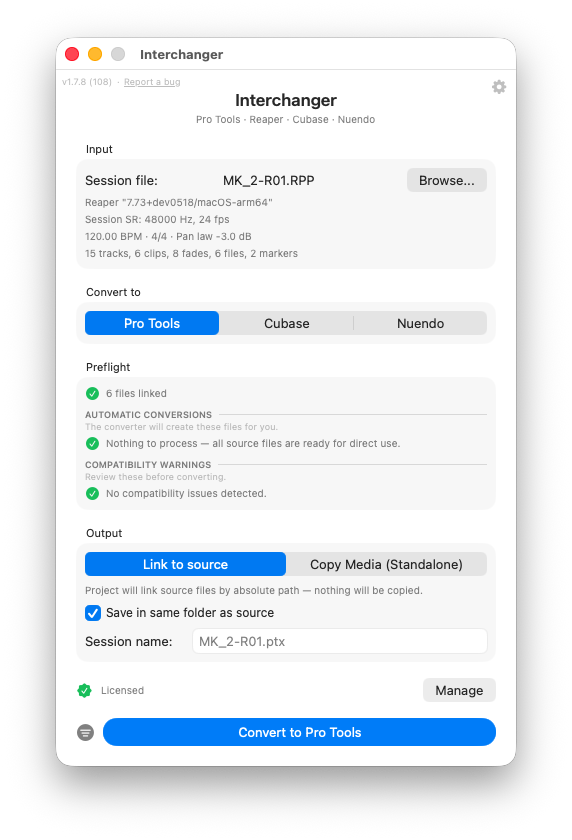
Task: Start conversion with Convert to Pro Tools
Action: coord(299,732)
